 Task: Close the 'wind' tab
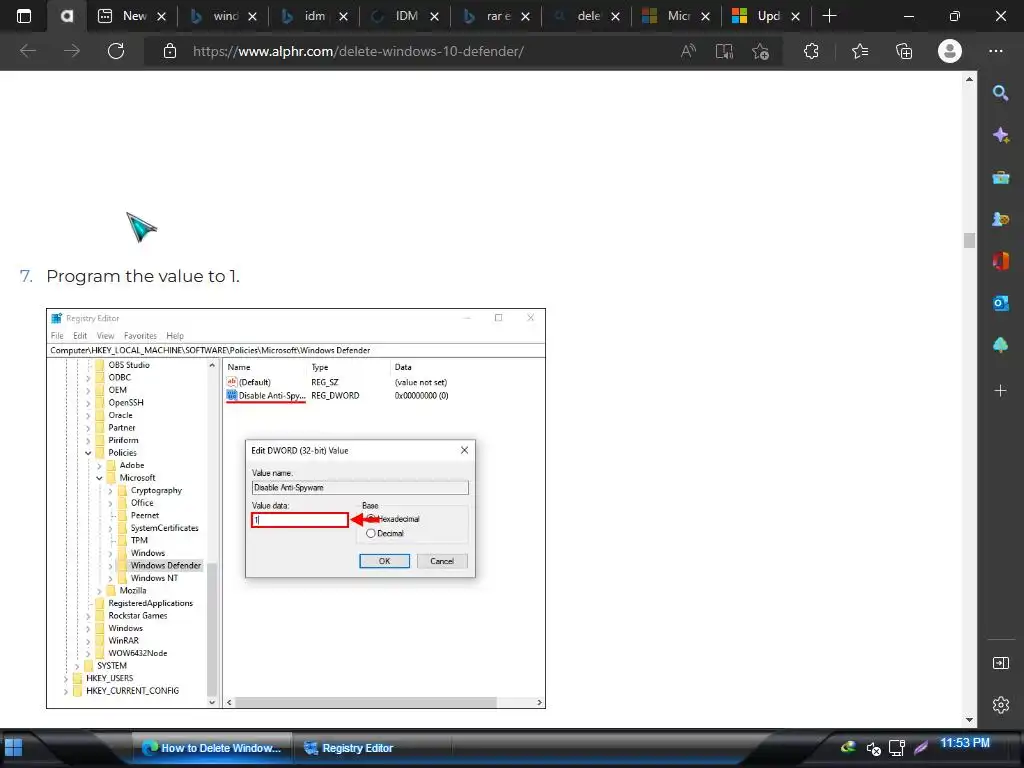(252, 16)
